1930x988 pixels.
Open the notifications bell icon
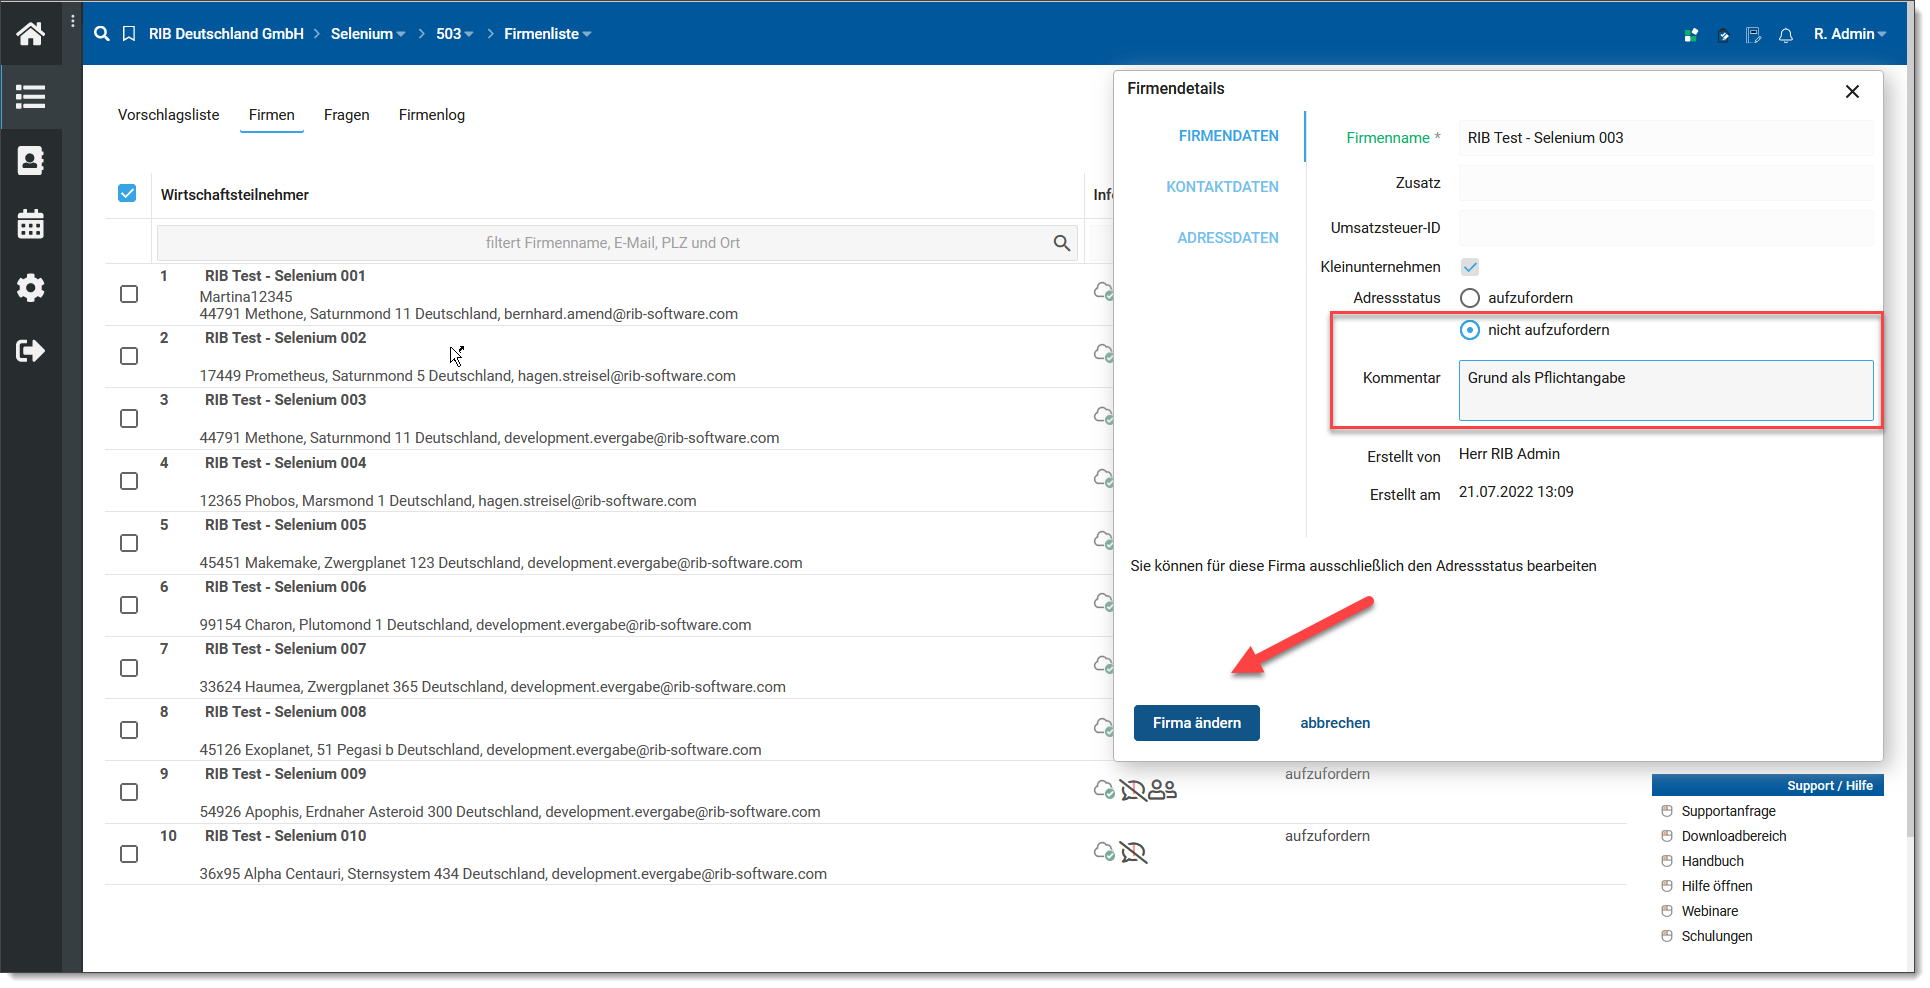pos(1786,35)
